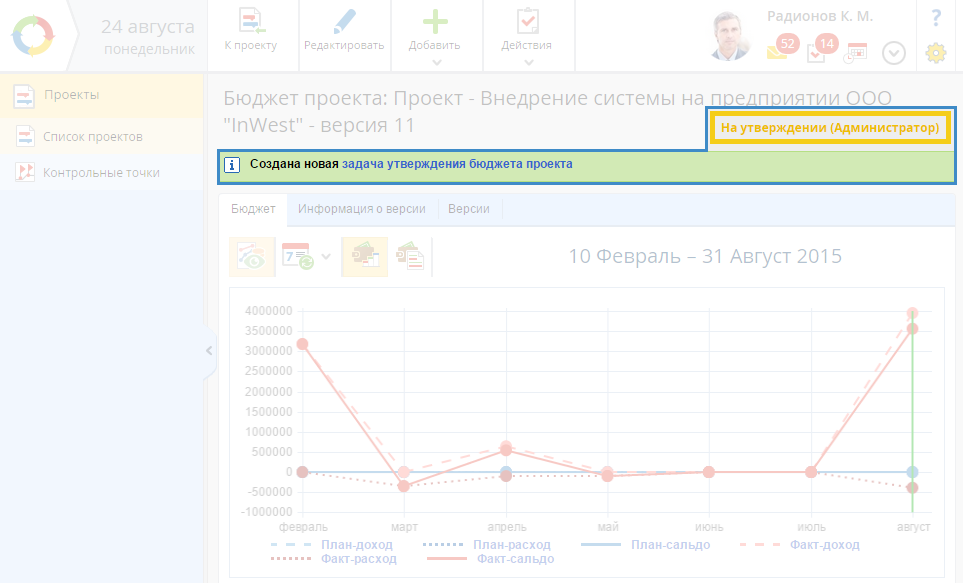
Task: Click user name Радионов К. М.
Action: (820, 17)
